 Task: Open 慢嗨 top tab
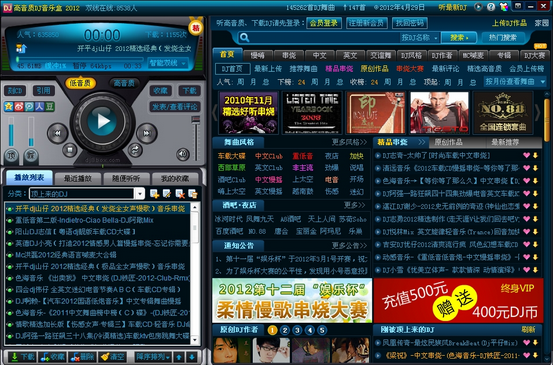(258, 55)
